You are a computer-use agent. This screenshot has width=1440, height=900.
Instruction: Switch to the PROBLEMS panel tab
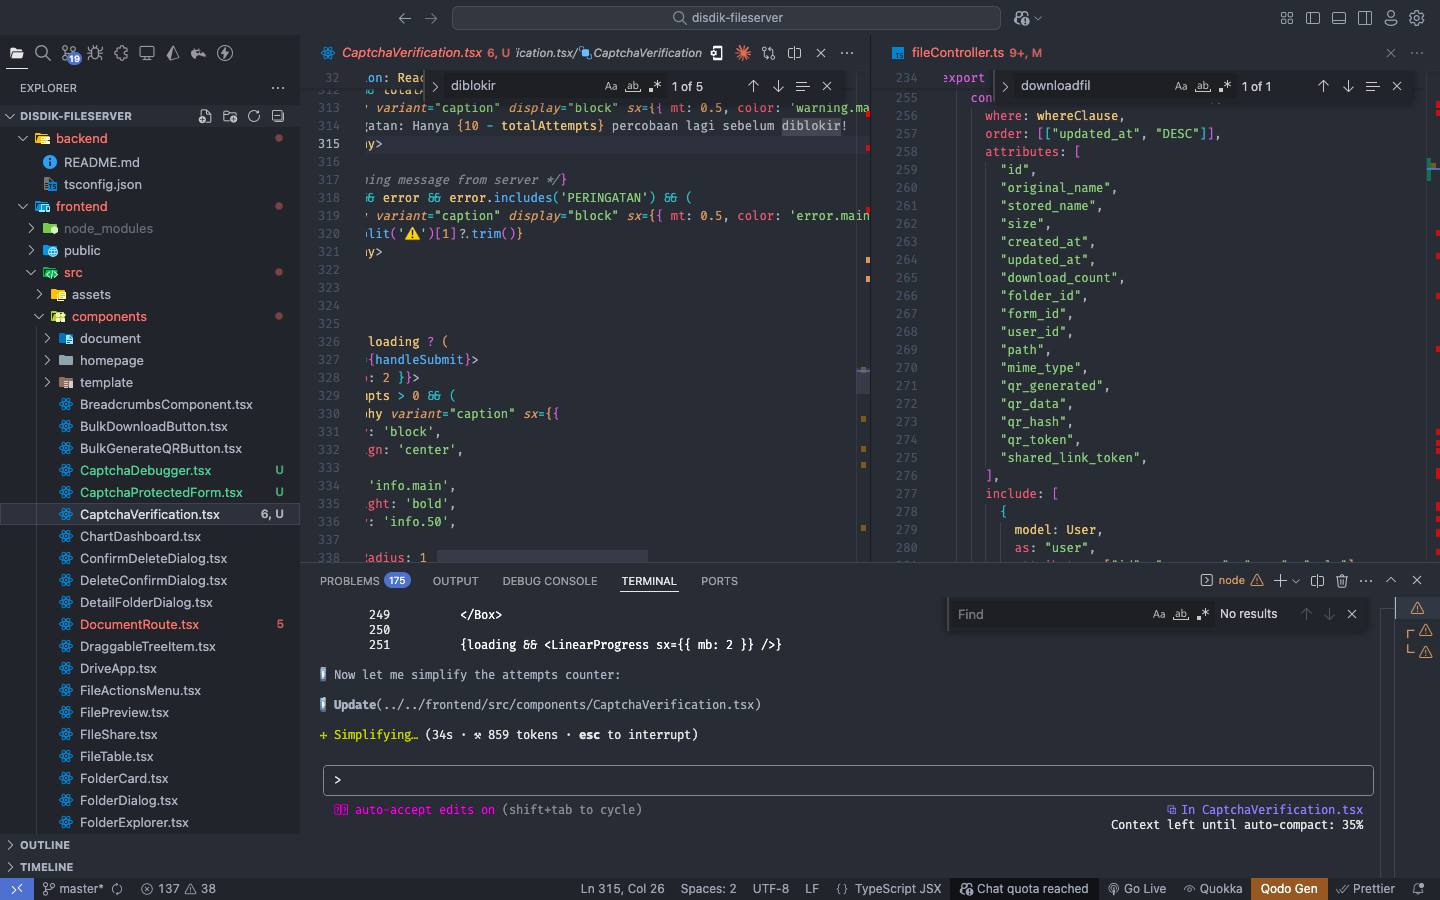[350, 581]
